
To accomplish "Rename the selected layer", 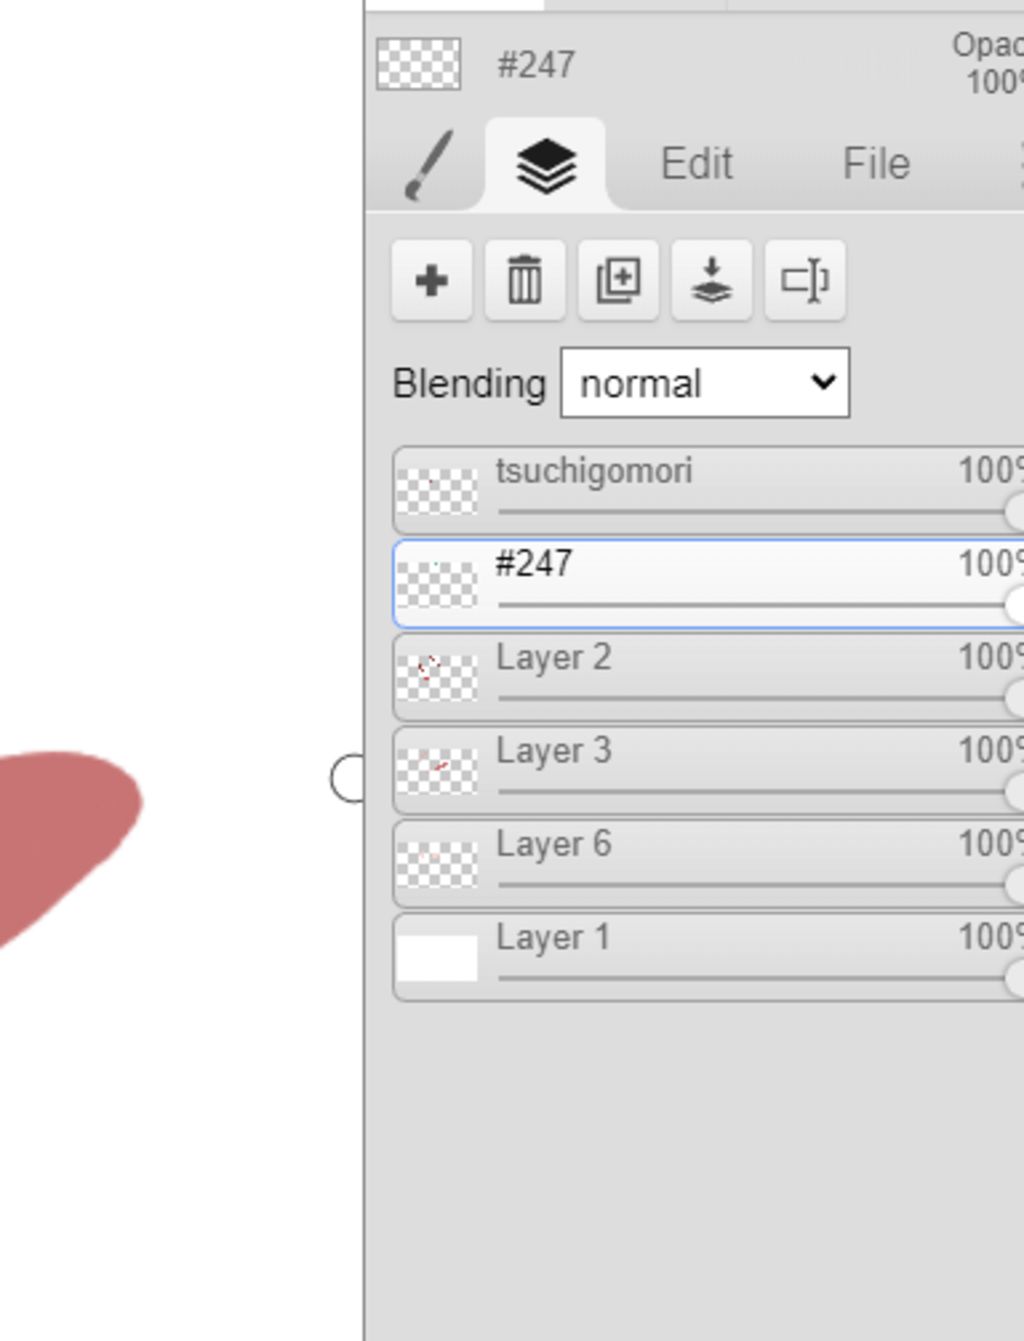I will pos(805,281).
